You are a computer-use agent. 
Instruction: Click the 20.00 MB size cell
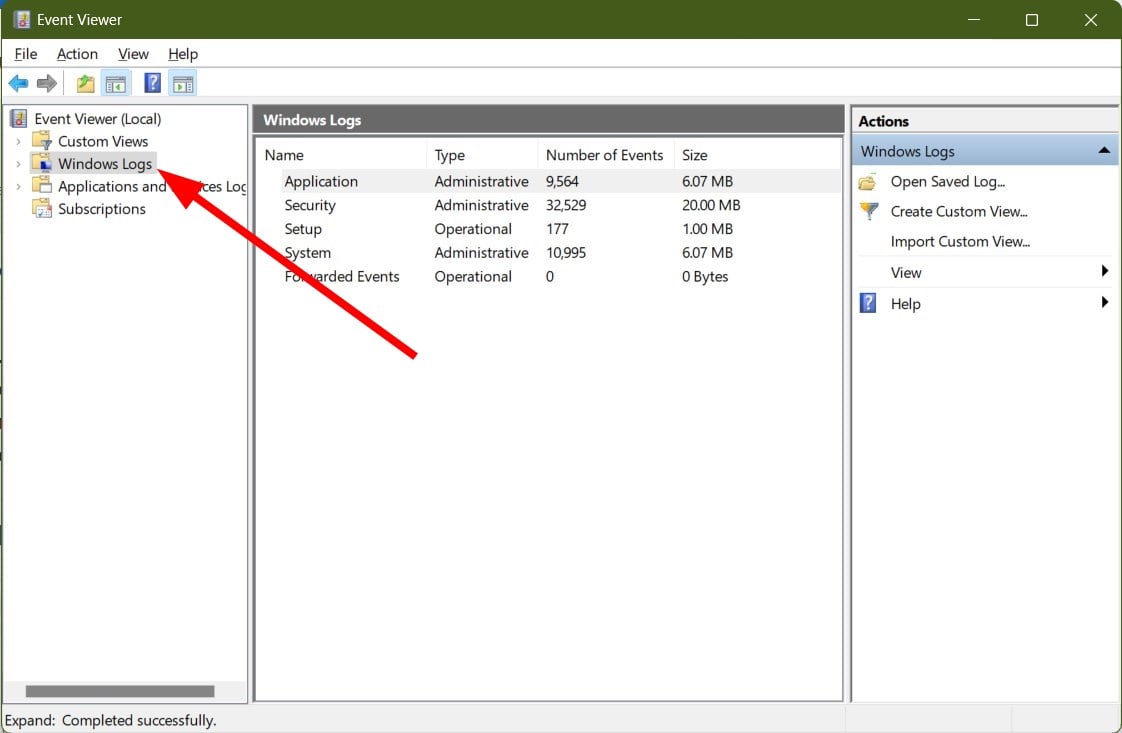(711, 205)
